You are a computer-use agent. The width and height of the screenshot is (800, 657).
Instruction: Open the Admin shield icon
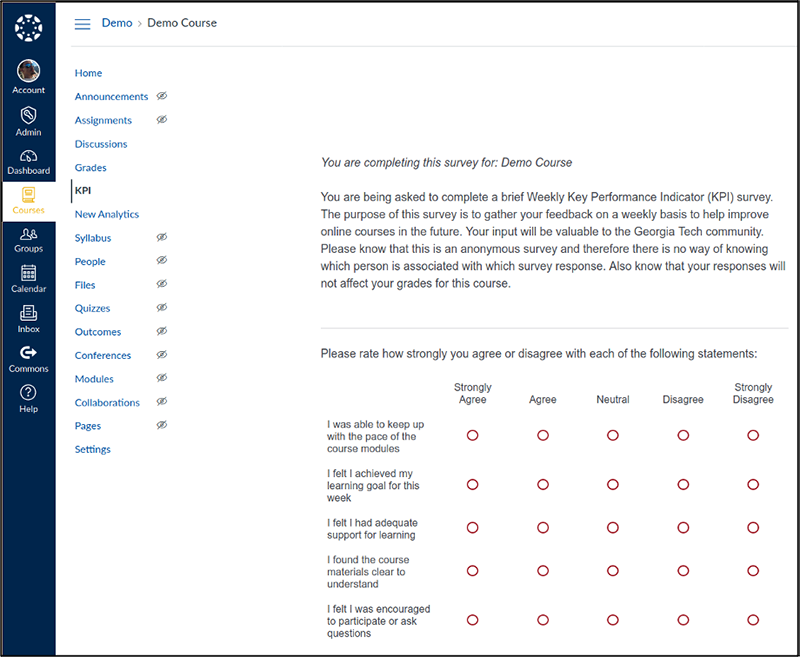(28, 116)
